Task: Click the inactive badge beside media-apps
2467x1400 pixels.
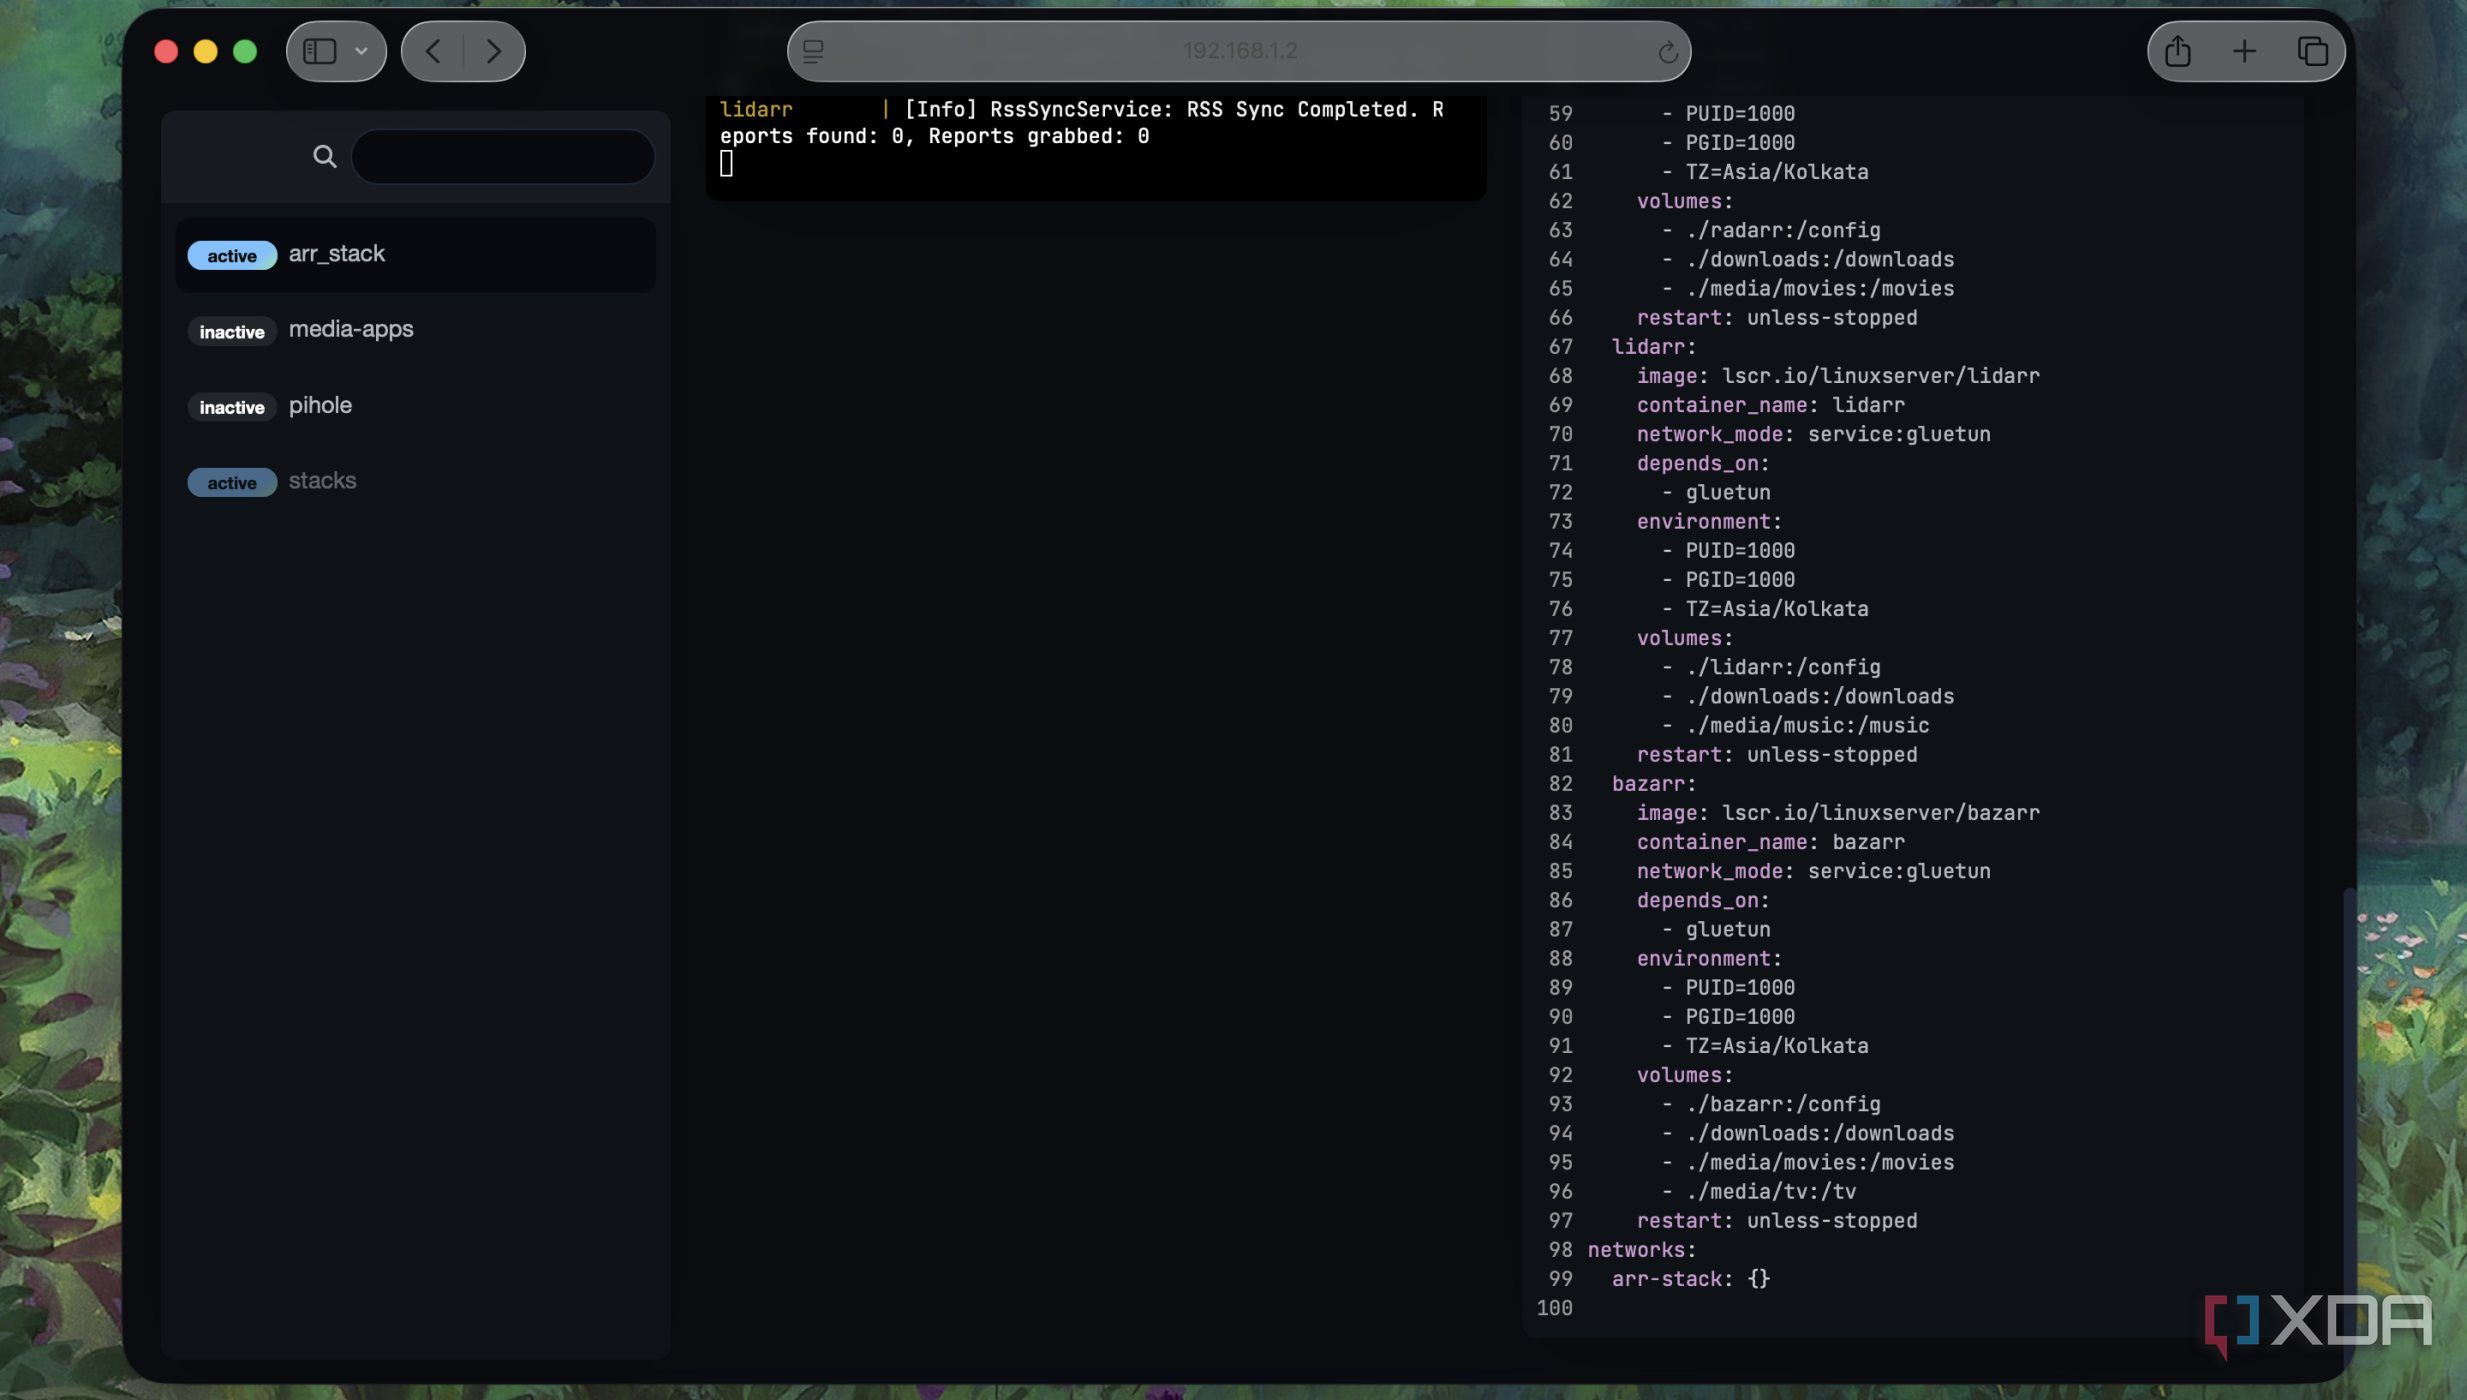Action: (232, 332)
